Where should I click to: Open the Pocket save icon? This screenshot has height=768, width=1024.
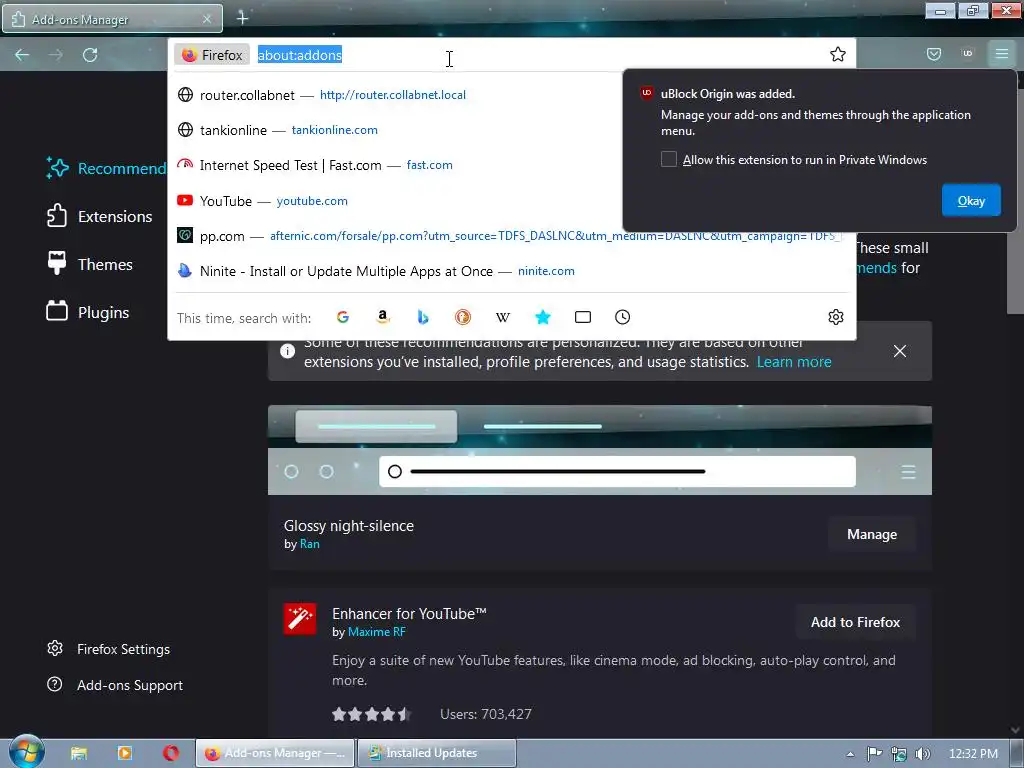click(x=934, y=54)
